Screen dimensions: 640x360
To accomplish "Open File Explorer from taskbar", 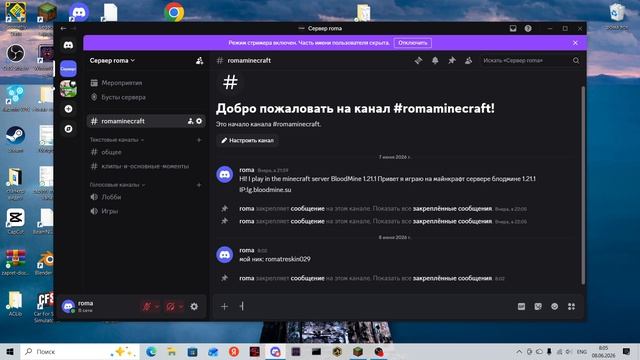I will point(172,352).
